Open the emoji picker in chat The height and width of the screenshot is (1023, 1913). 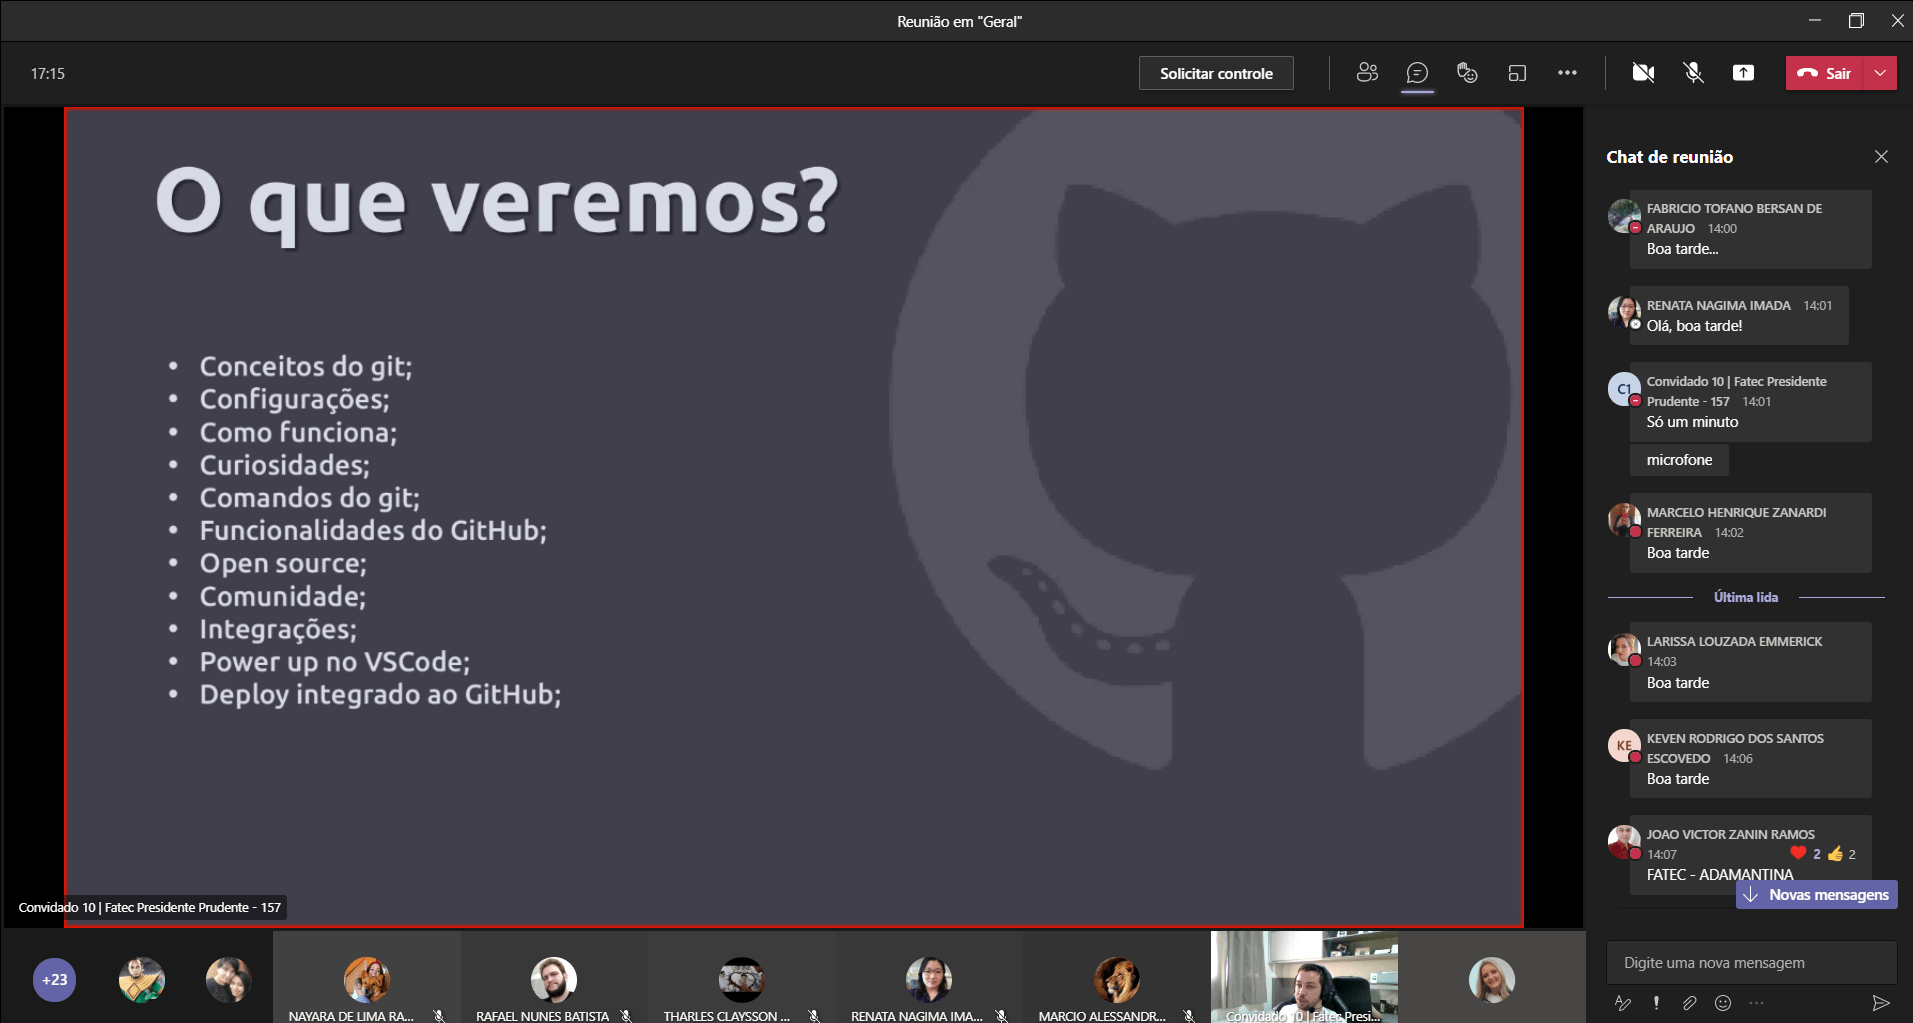point(1722,1003)
